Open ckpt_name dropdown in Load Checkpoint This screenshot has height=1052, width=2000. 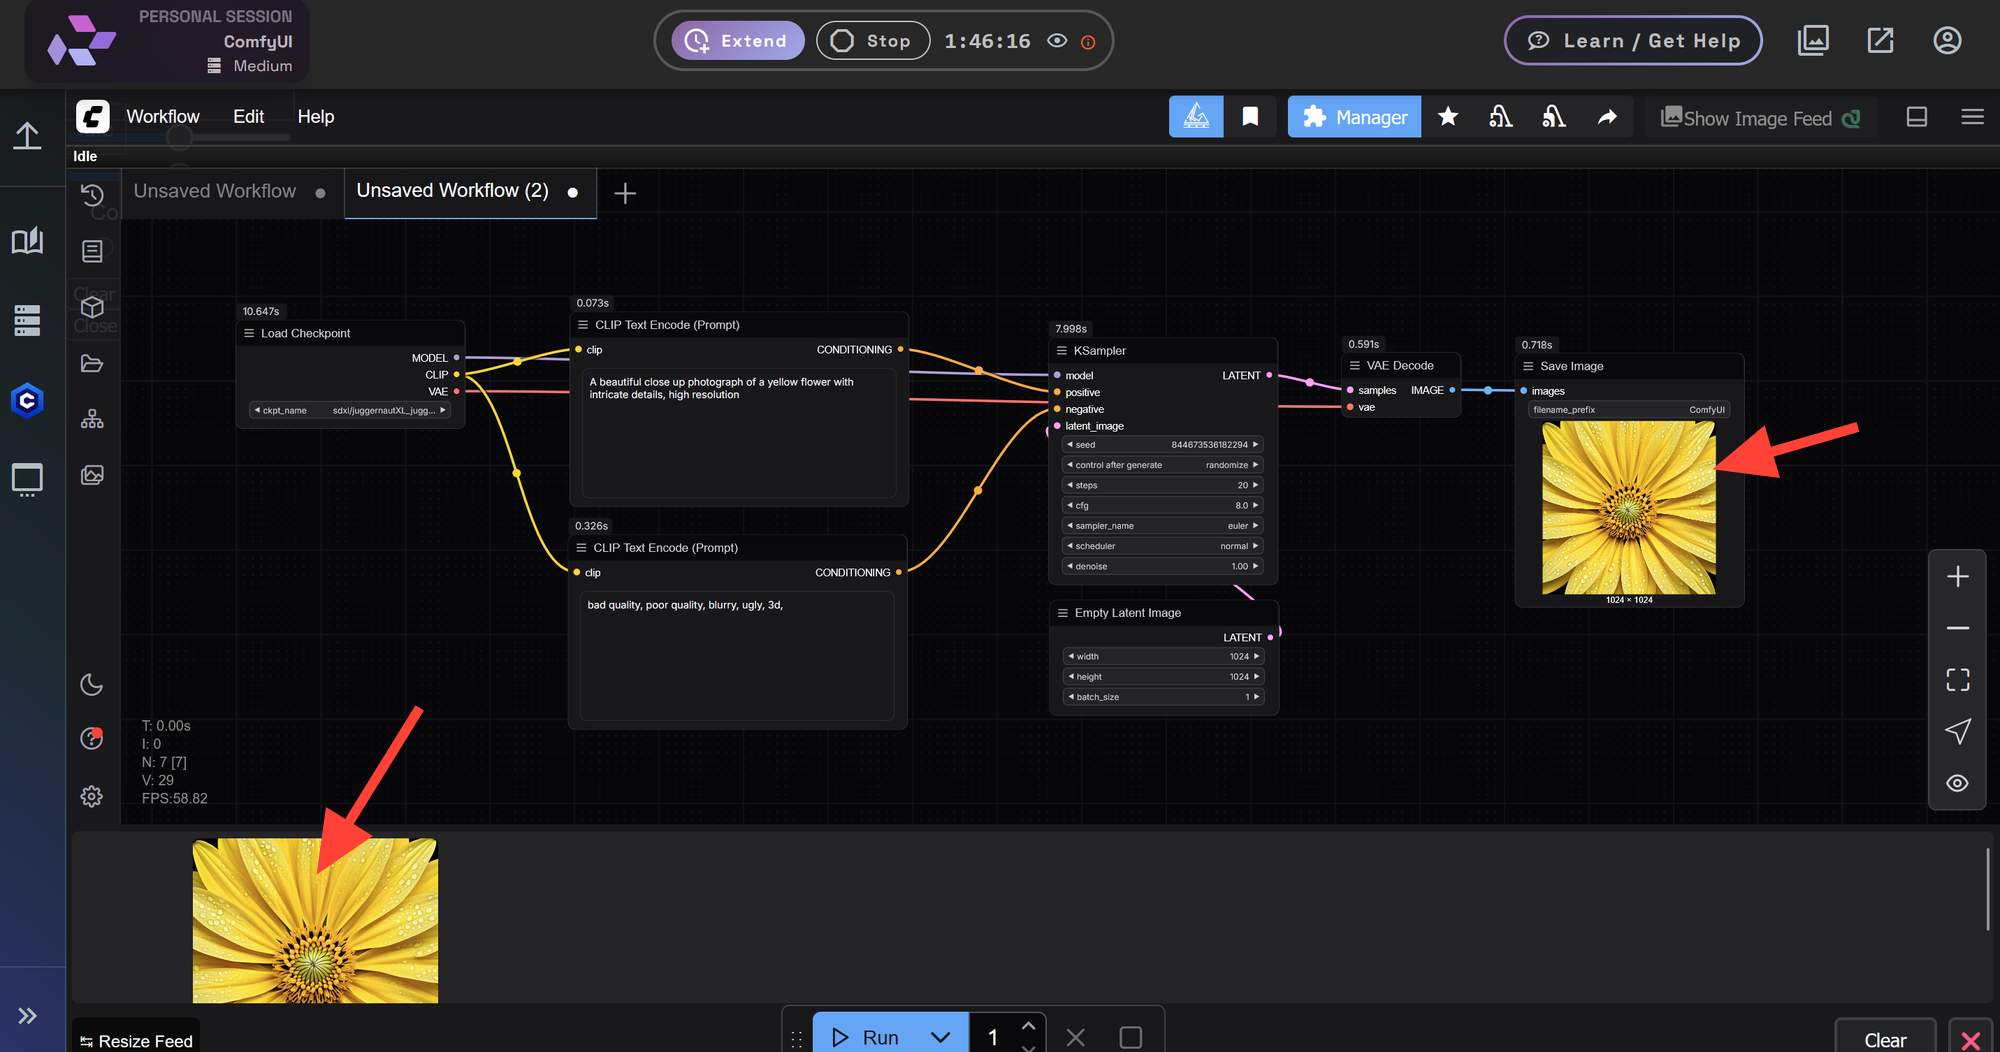coord(350,410)
